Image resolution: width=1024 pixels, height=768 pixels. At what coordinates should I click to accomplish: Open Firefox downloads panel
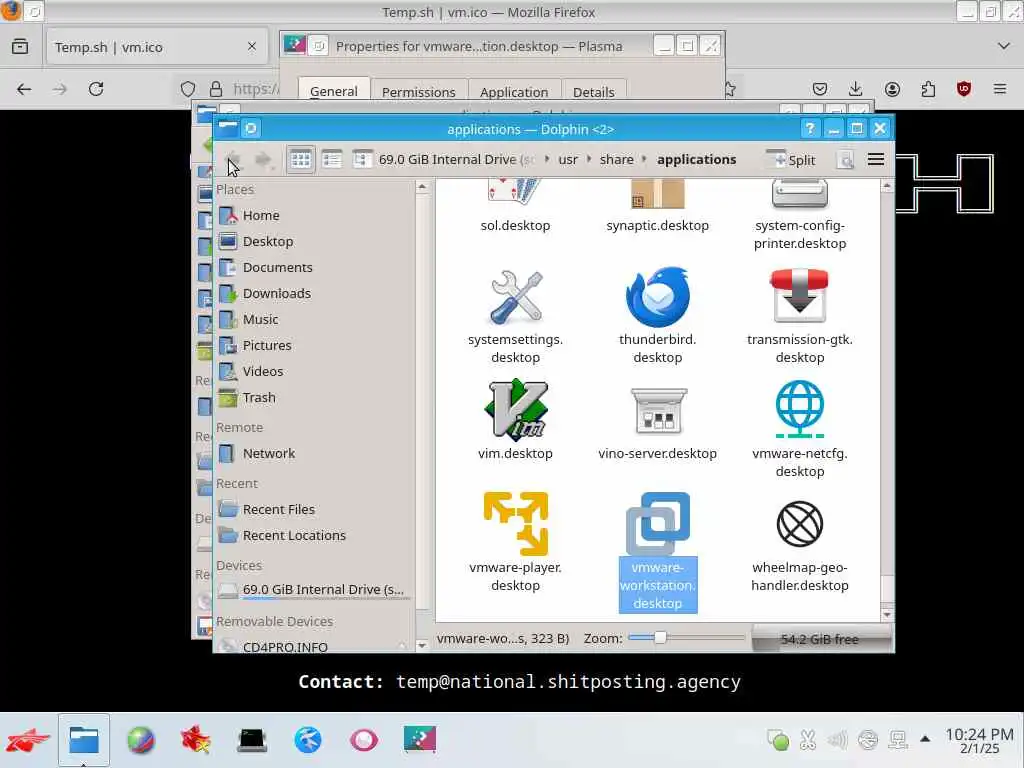click(856, 89)
